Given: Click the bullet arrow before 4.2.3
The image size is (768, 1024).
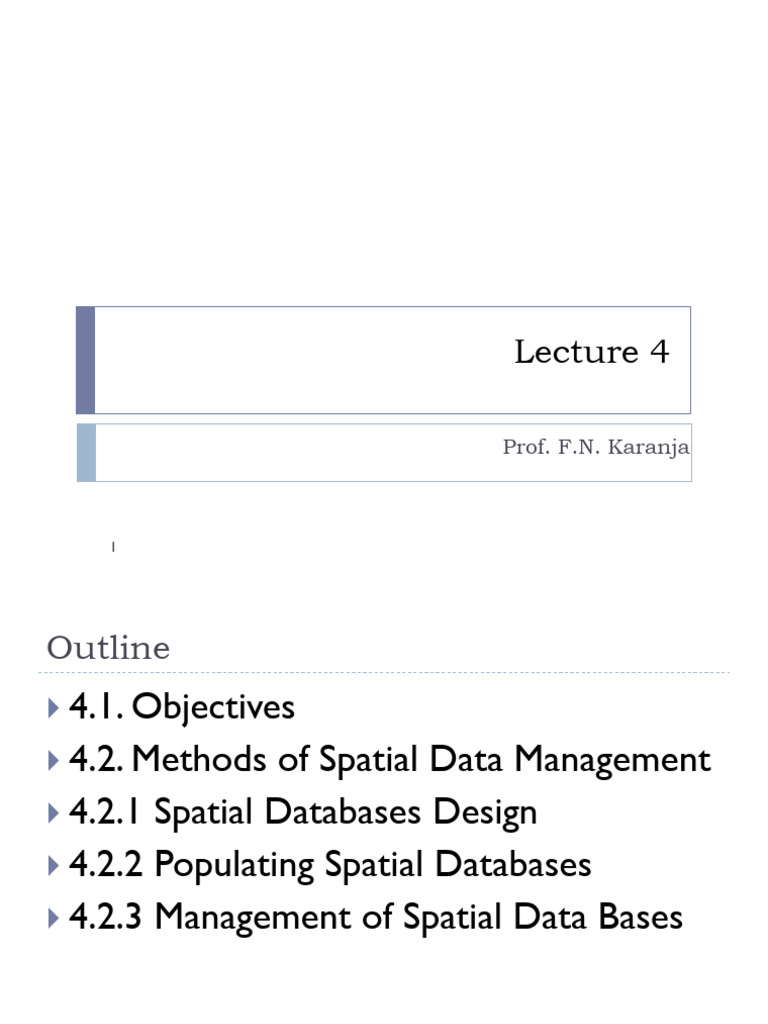Looking at the screenshot, I should point(53,918).
